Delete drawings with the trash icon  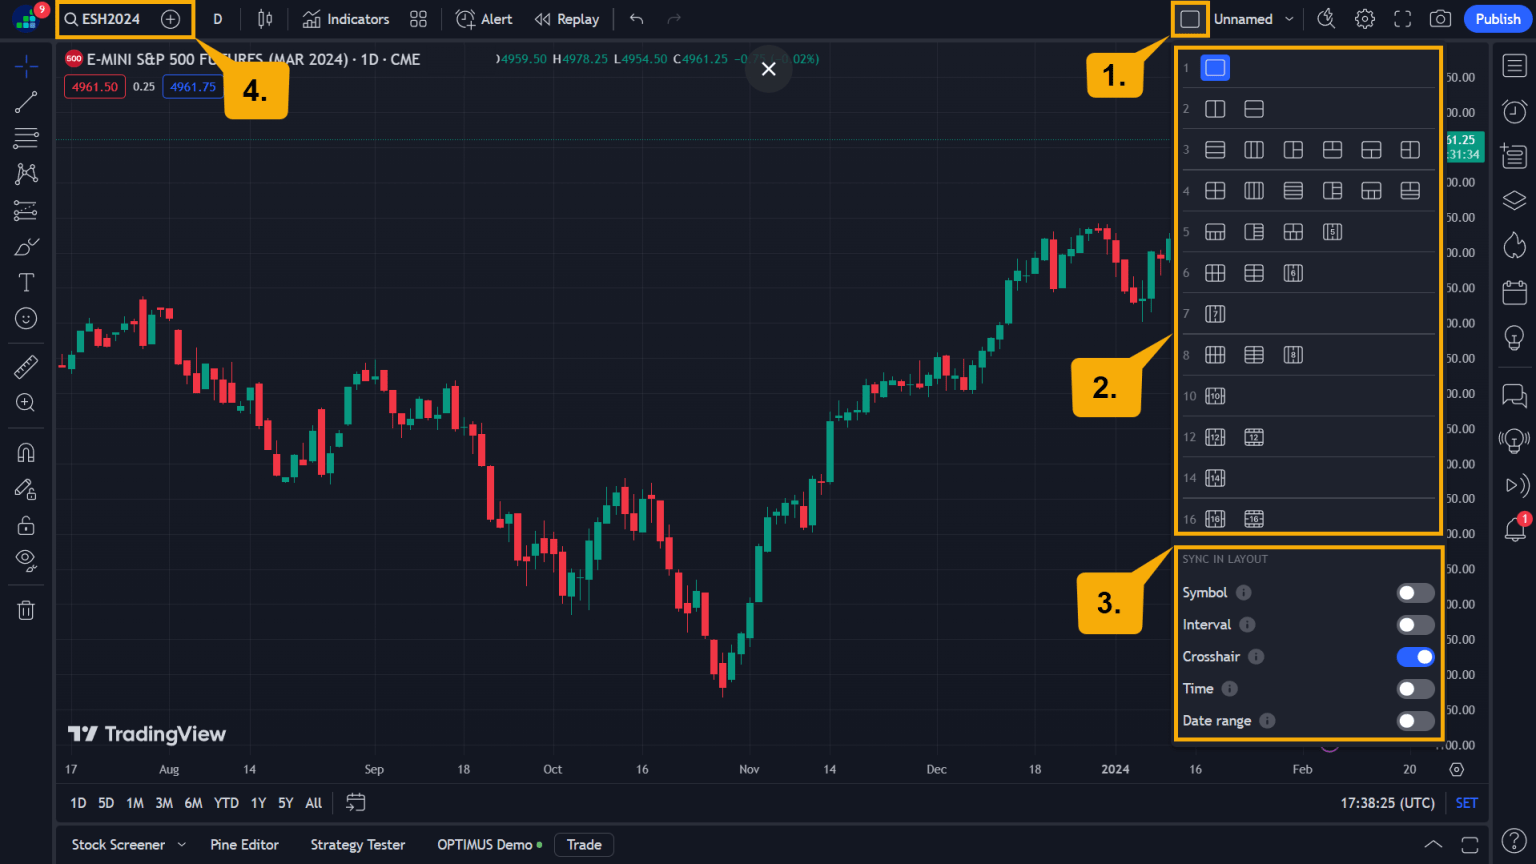click(26, 610)
